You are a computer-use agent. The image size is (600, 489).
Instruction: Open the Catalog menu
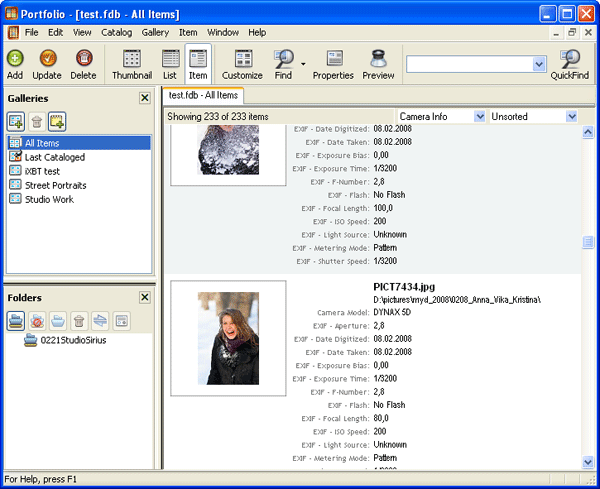click(x=117, y=33)
